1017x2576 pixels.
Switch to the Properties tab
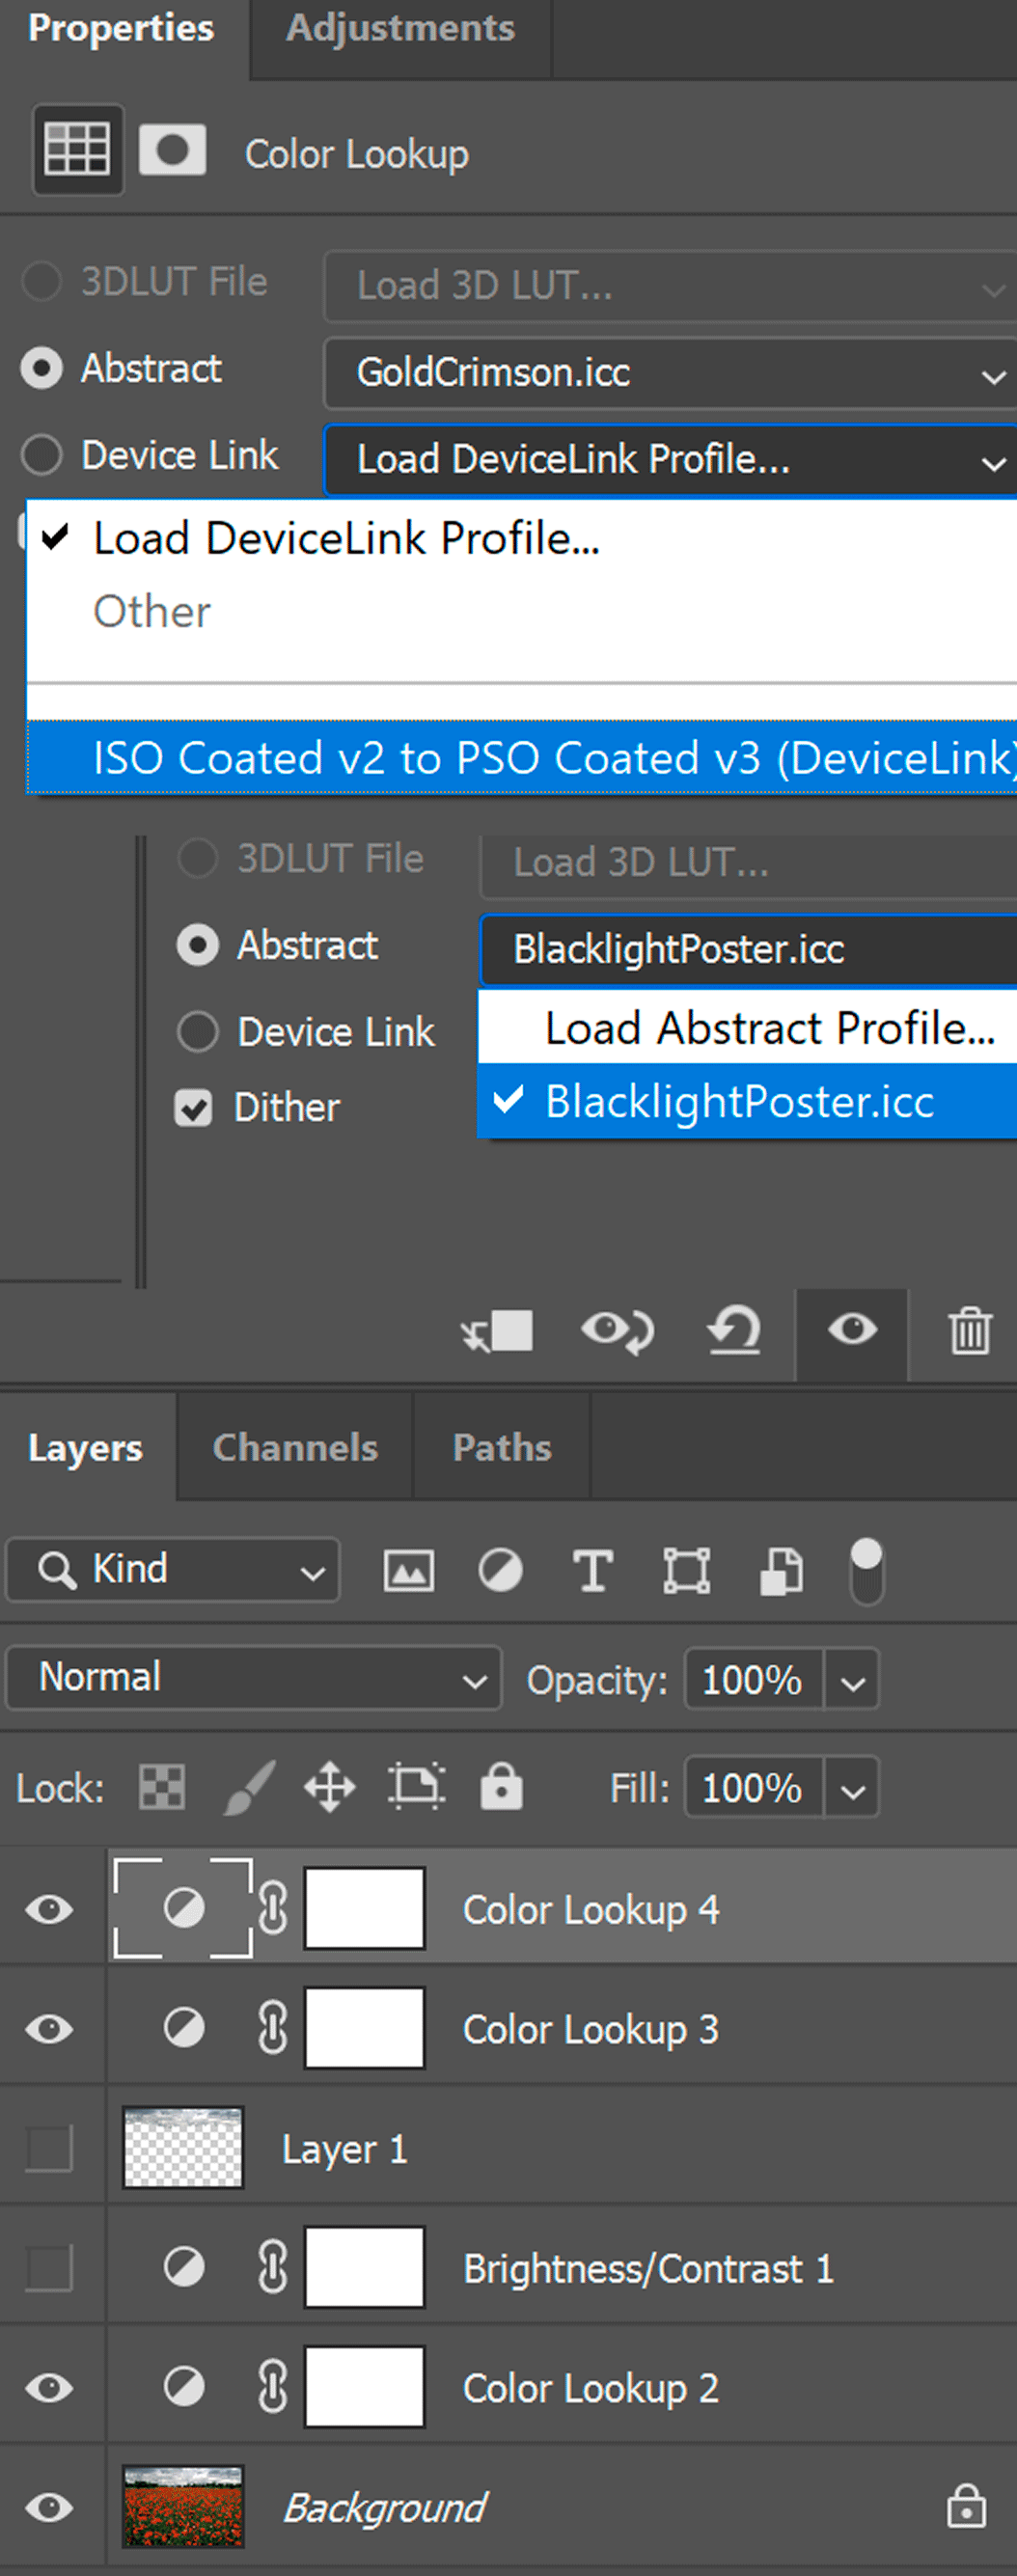click(x=121, y=28)
